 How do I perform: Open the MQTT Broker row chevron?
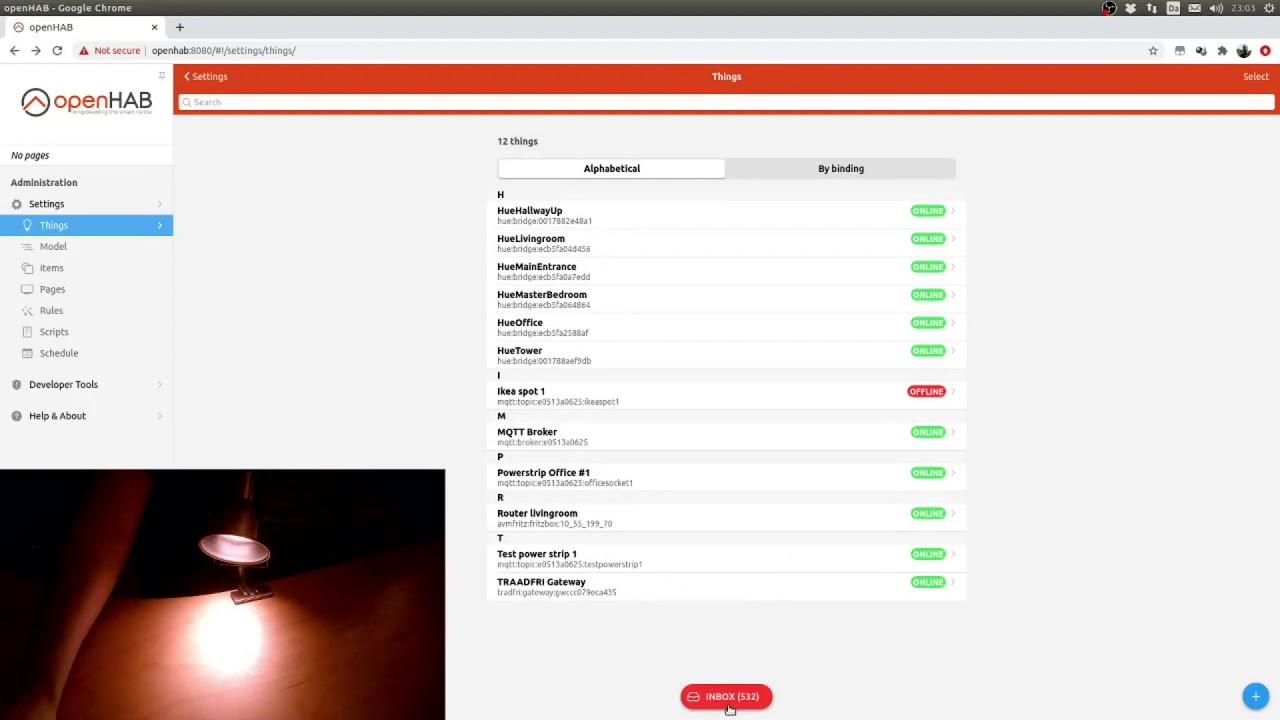(953, 432)
